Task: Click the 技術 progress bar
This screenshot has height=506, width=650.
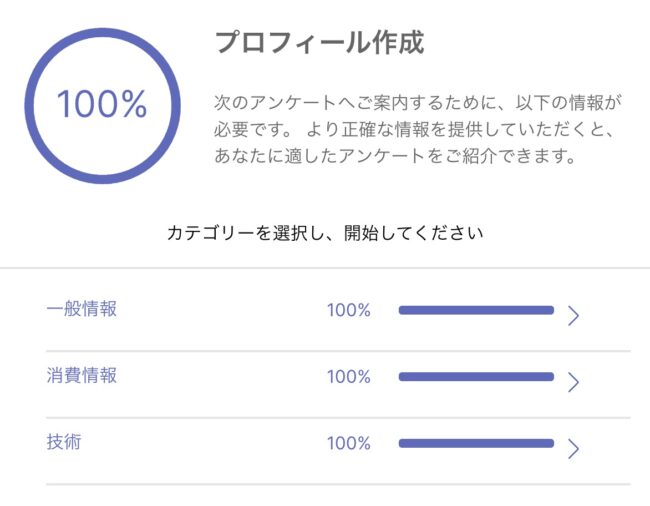Action: coord(476,443)
